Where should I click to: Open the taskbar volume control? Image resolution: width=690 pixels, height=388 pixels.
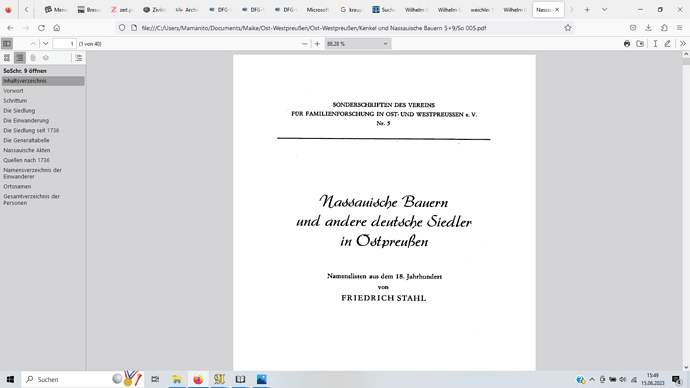click(623, 379)
